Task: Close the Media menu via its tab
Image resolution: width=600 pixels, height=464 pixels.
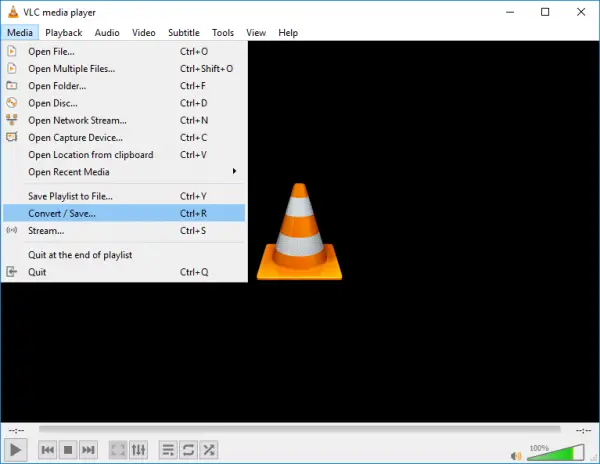Action: point(20,33)
